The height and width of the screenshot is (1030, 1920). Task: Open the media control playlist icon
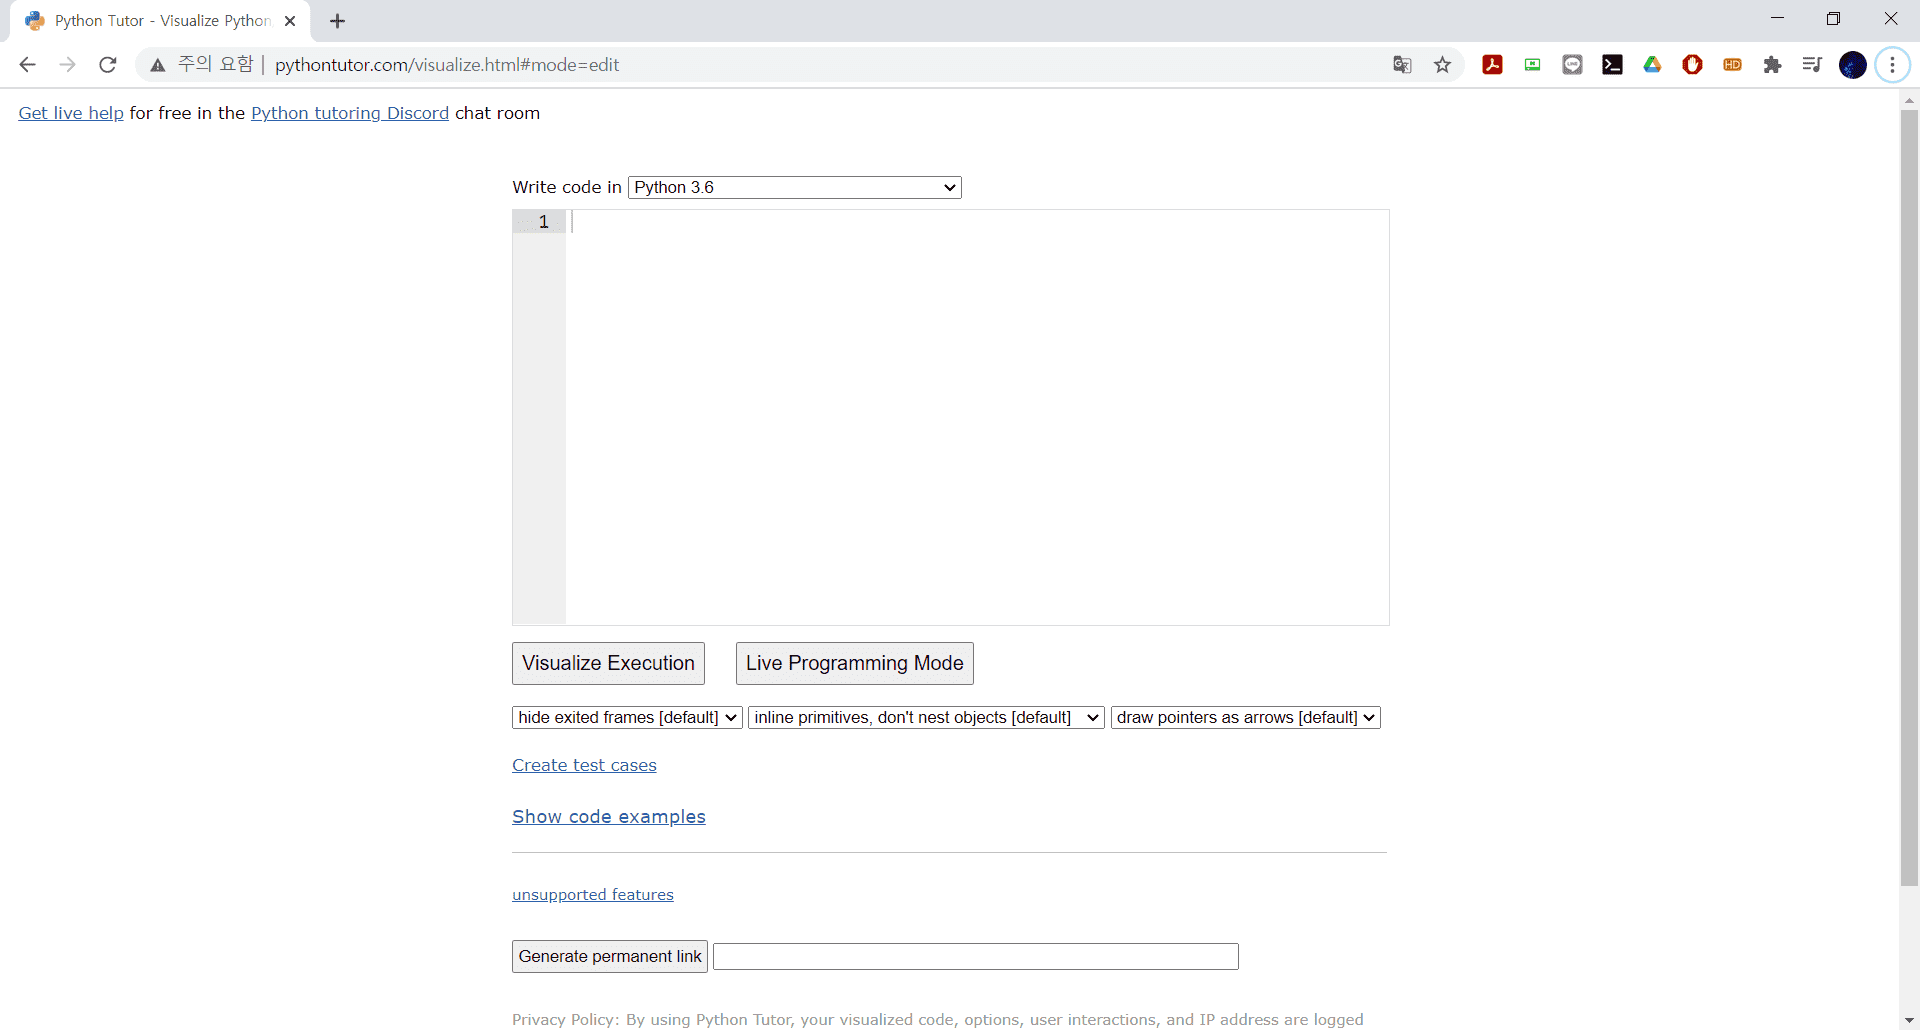[1812, 65]
